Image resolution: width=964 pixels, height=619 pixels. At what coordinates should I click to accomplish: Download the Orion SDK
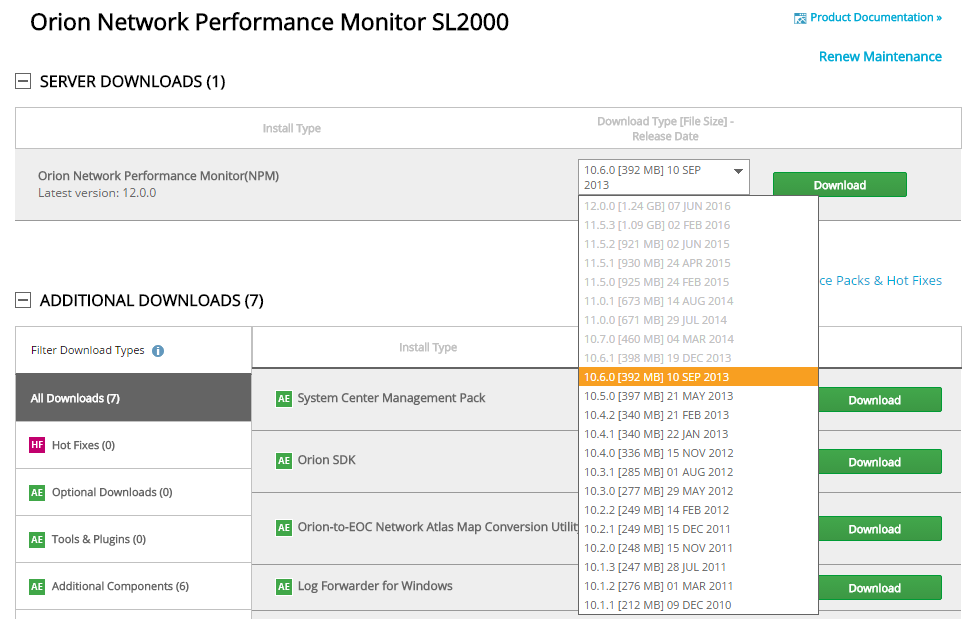click(874, 462)
